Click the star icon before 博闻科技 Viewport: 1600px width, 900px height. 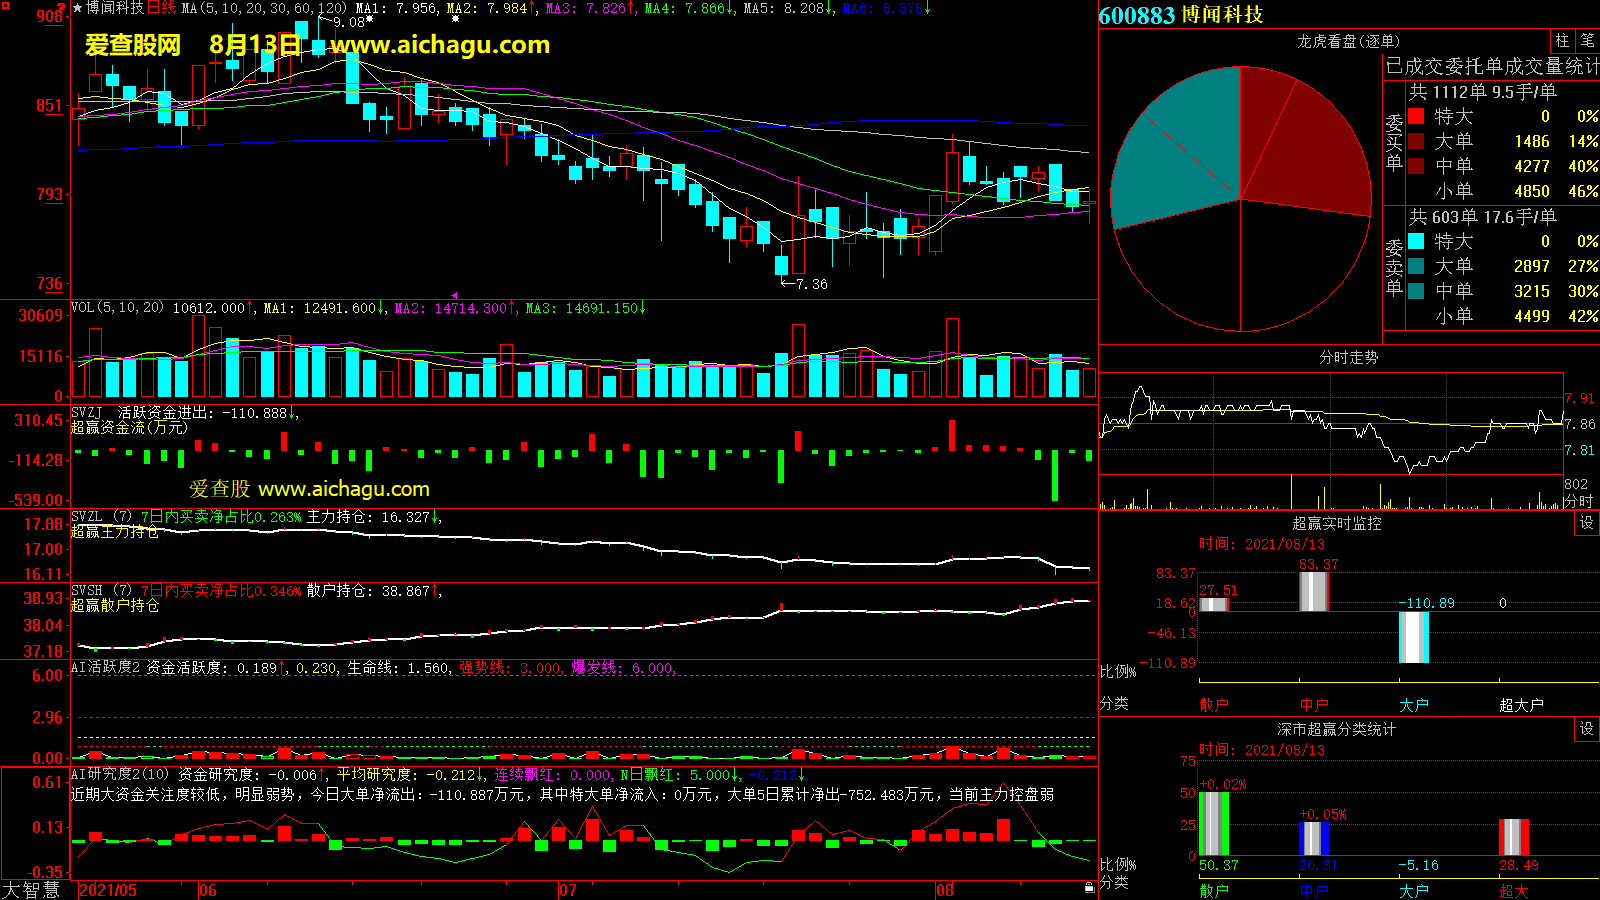(x=78, y=8)
